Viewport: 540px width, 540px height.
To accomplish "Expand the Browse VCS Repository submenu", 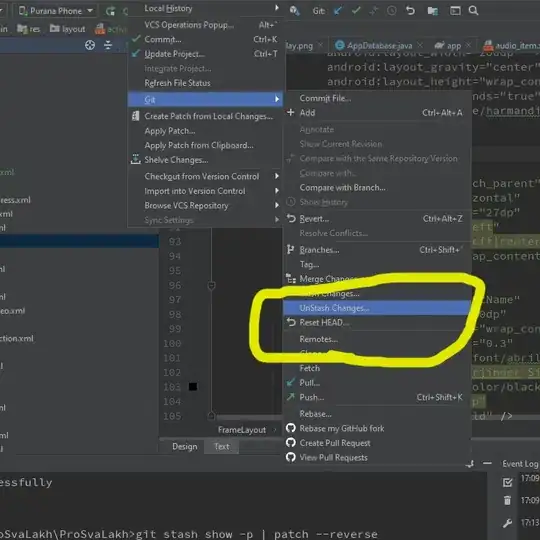I will (206, 206).
